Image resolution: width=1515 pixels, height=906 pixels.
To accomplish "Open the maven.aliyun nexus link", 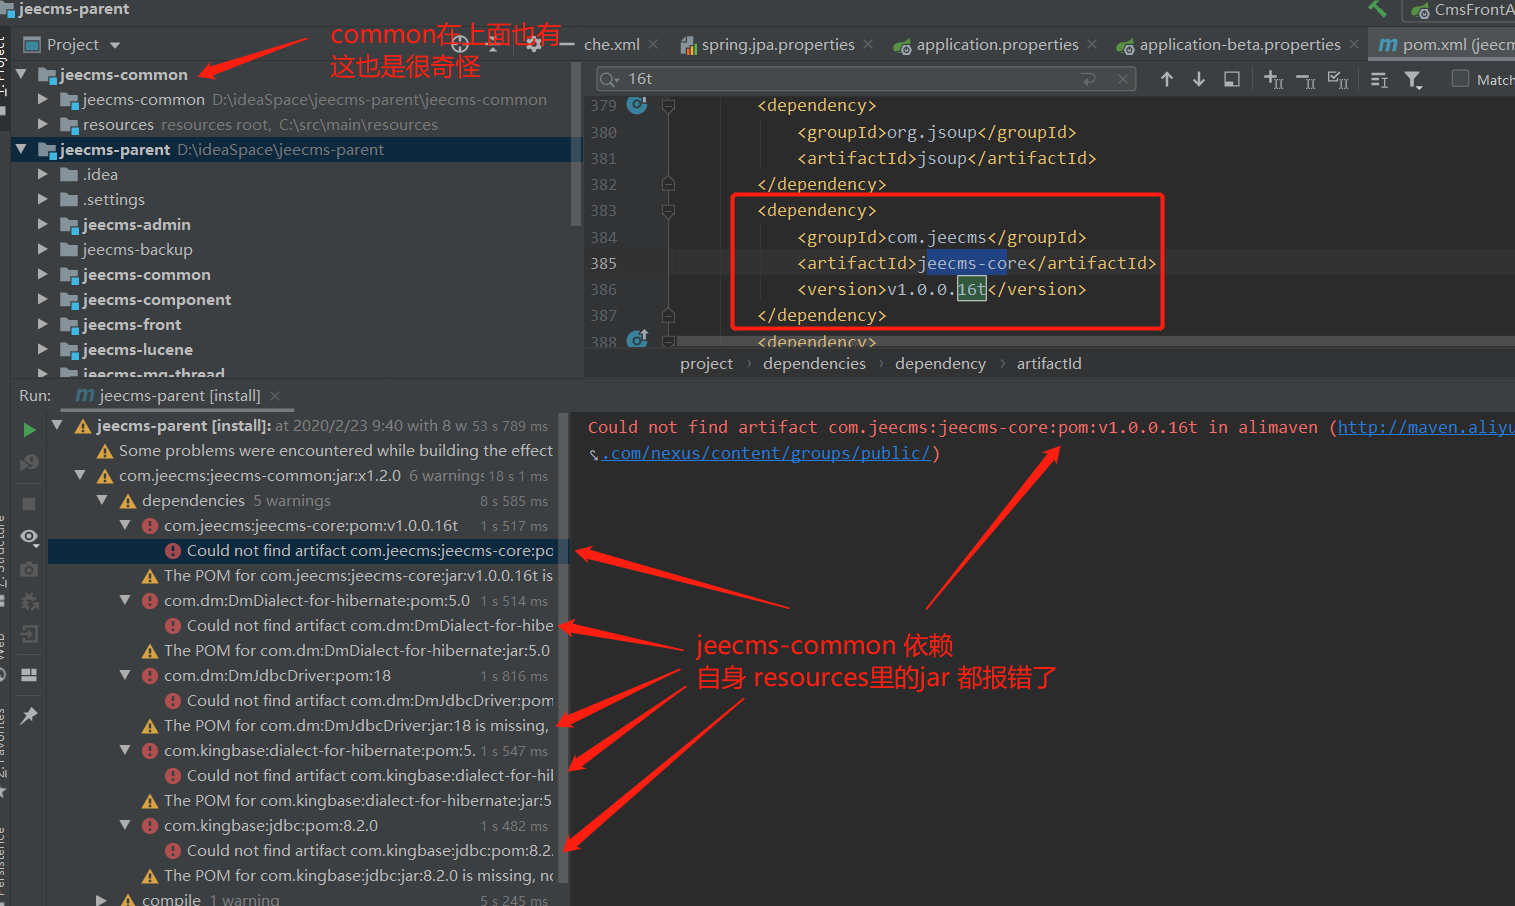I will 1425,428.
